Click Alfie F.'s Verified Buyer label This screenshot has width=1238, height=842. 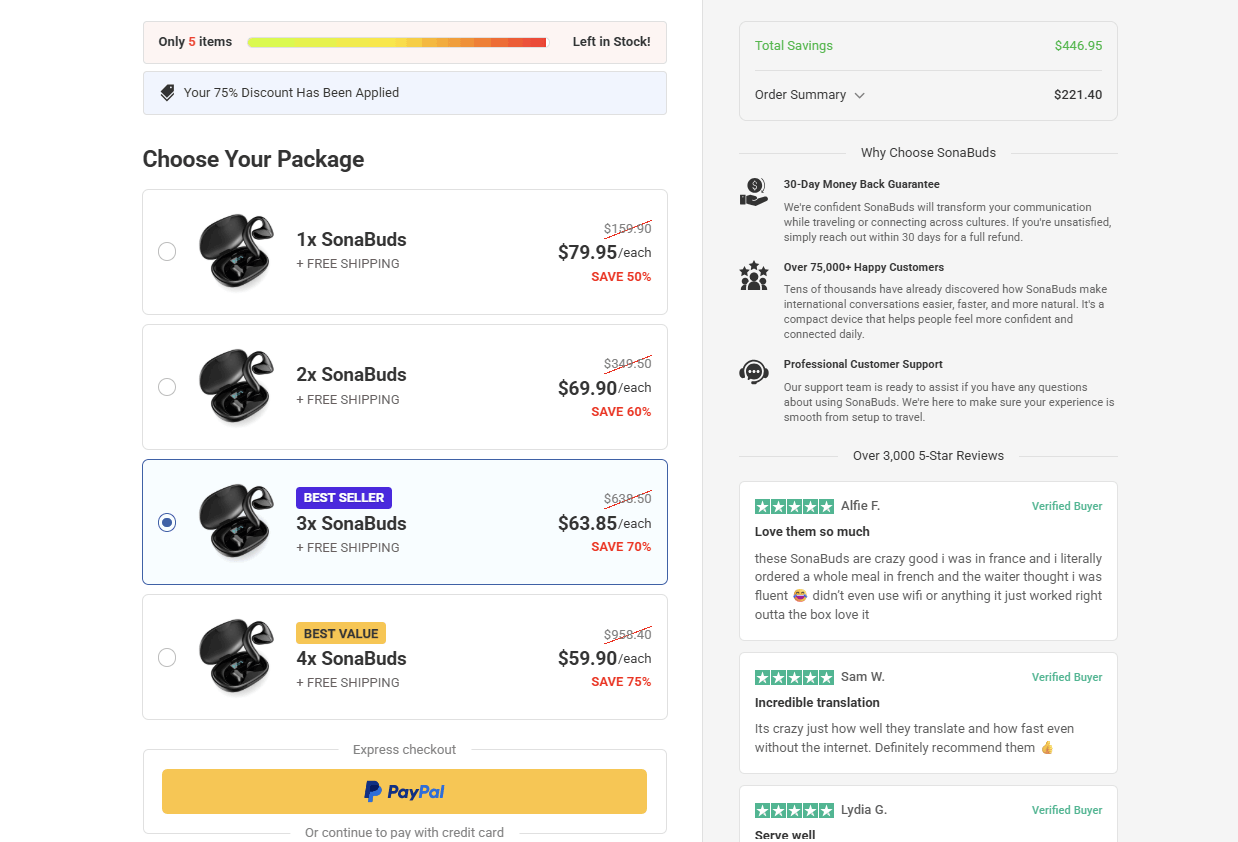[1066, 507]
